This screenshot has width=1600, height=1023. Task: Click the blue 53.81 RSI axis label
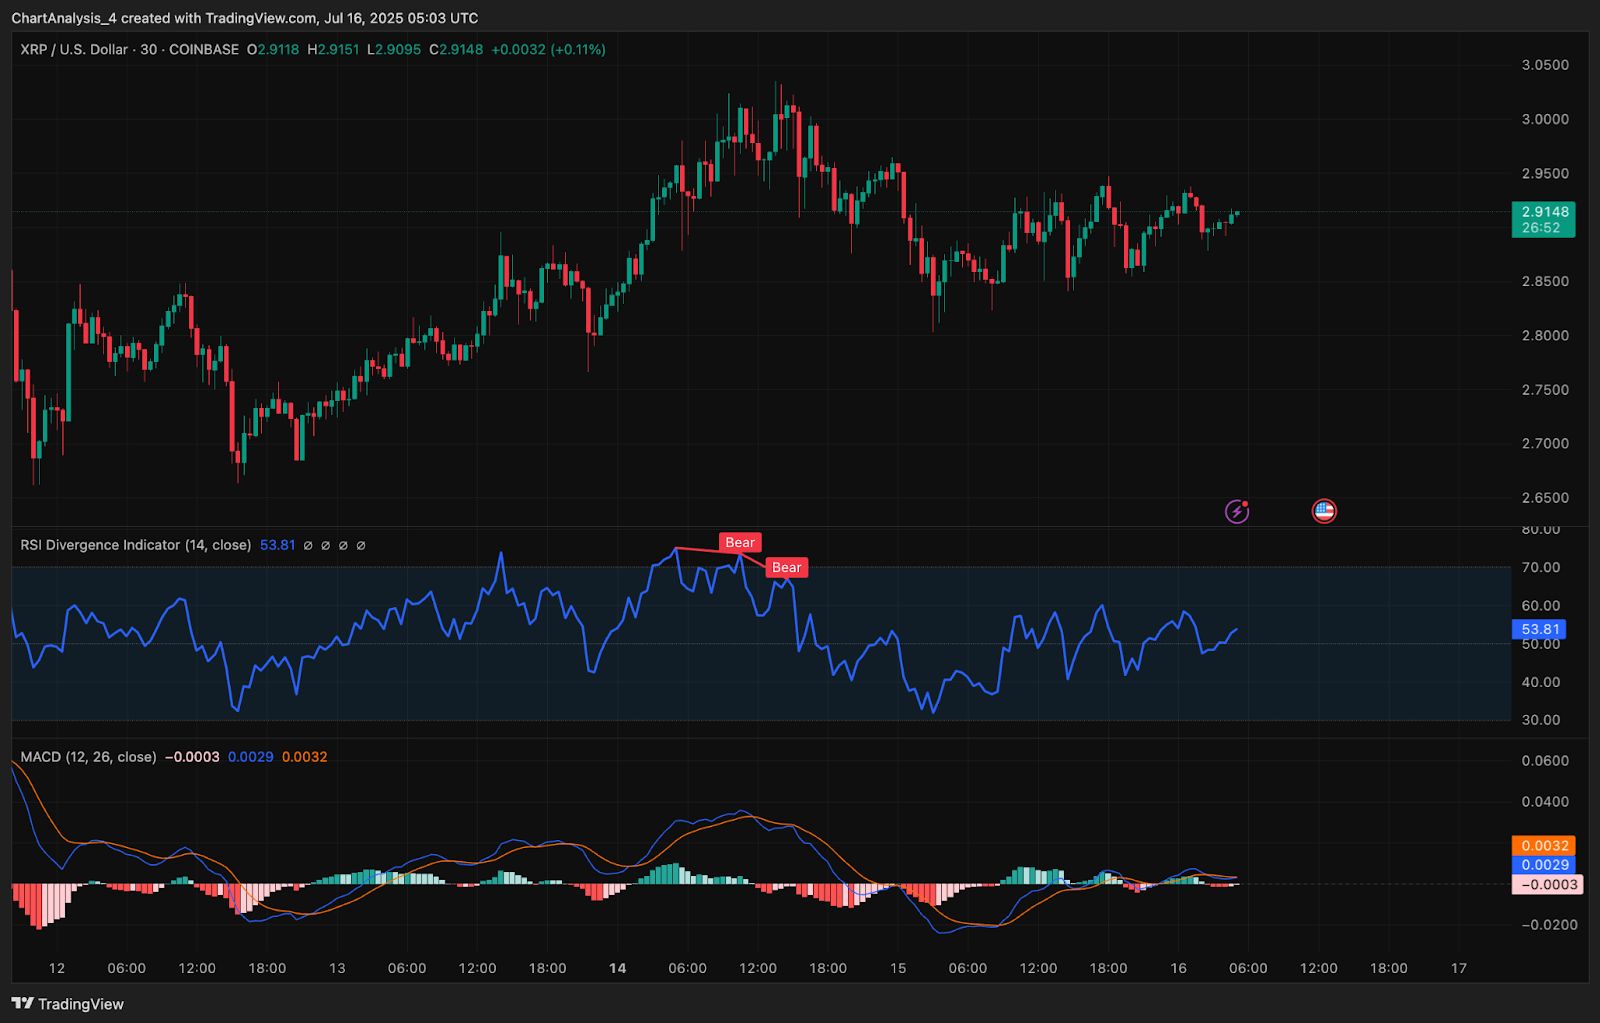(1540, 629)
